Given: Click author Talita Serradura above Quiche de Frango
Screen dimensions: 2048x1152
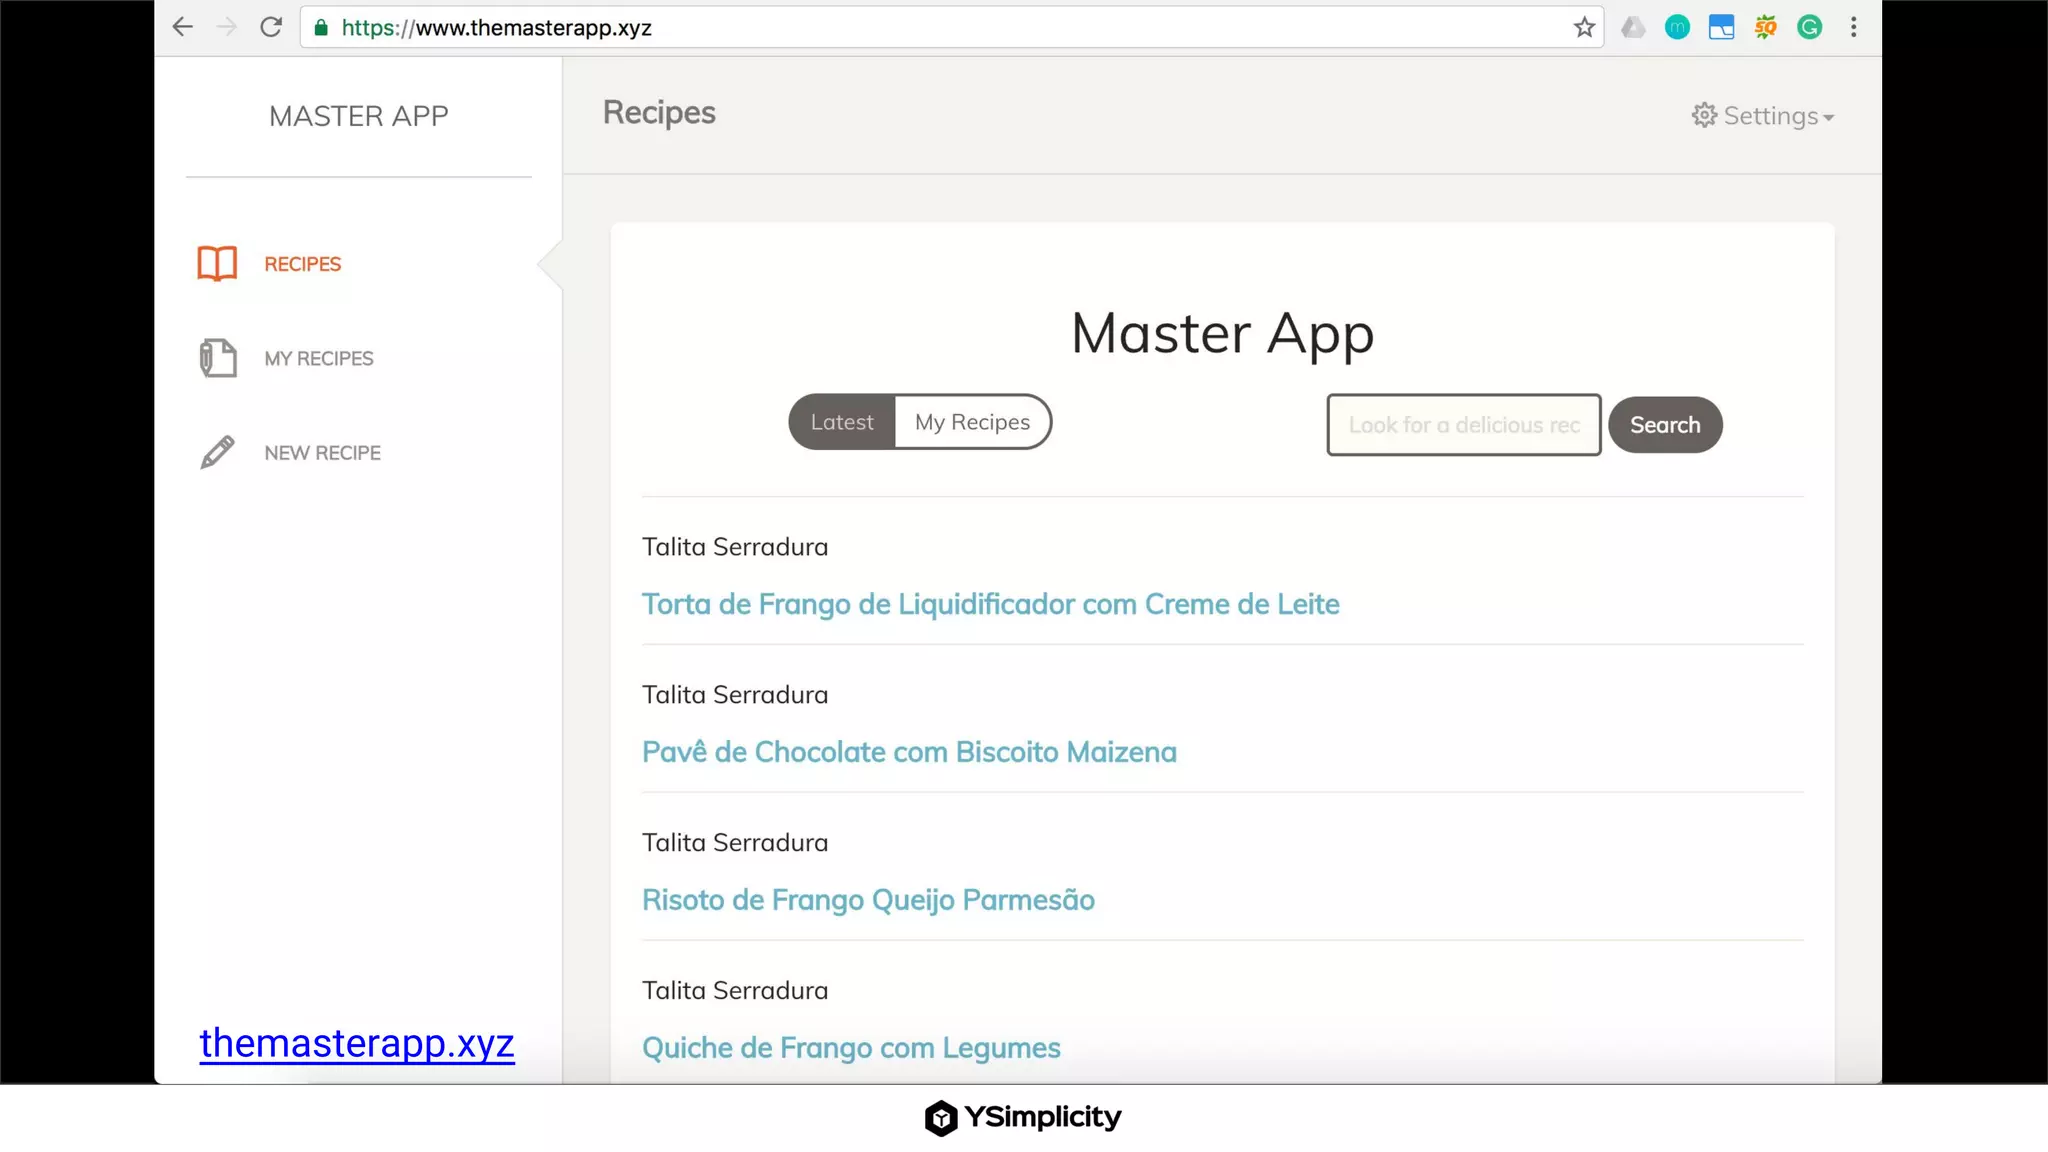Looking at the screenshot, I should pos(735,991).
